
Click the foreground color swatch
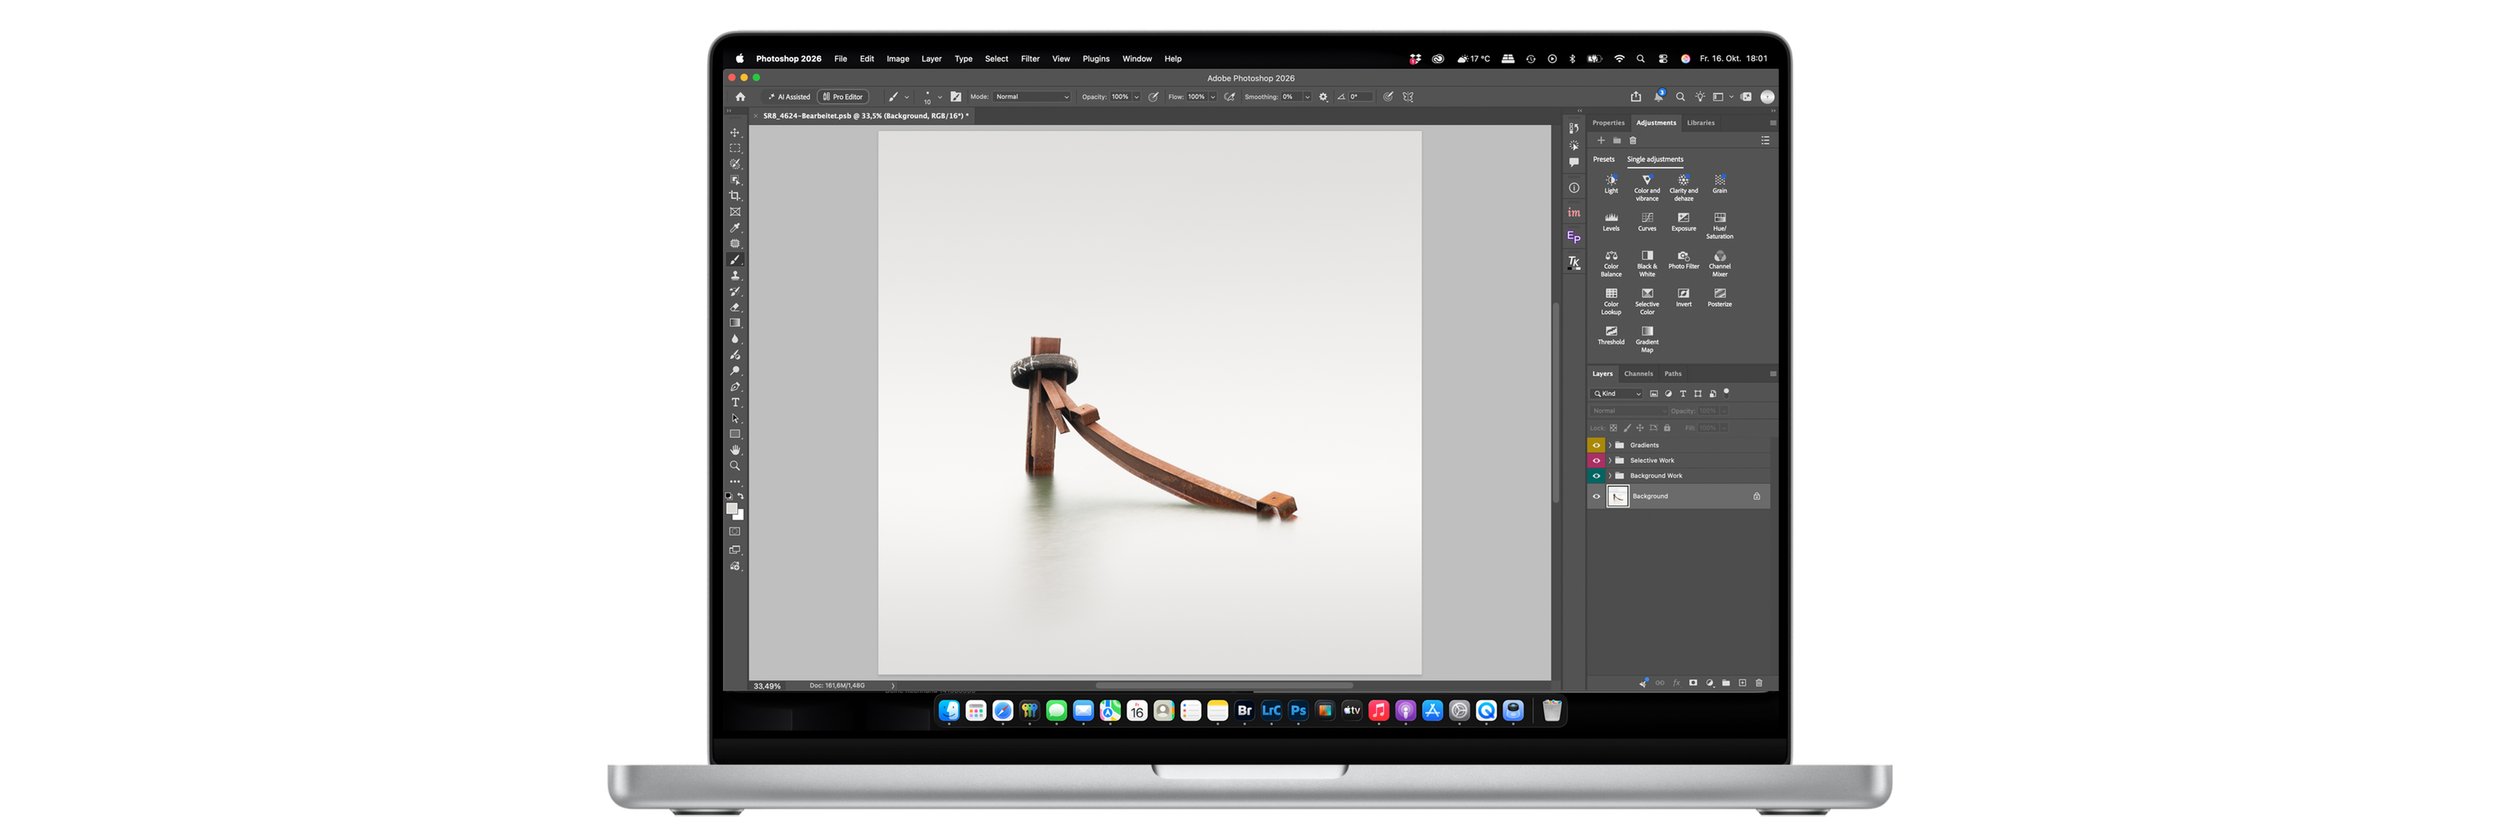click(731, 508)
